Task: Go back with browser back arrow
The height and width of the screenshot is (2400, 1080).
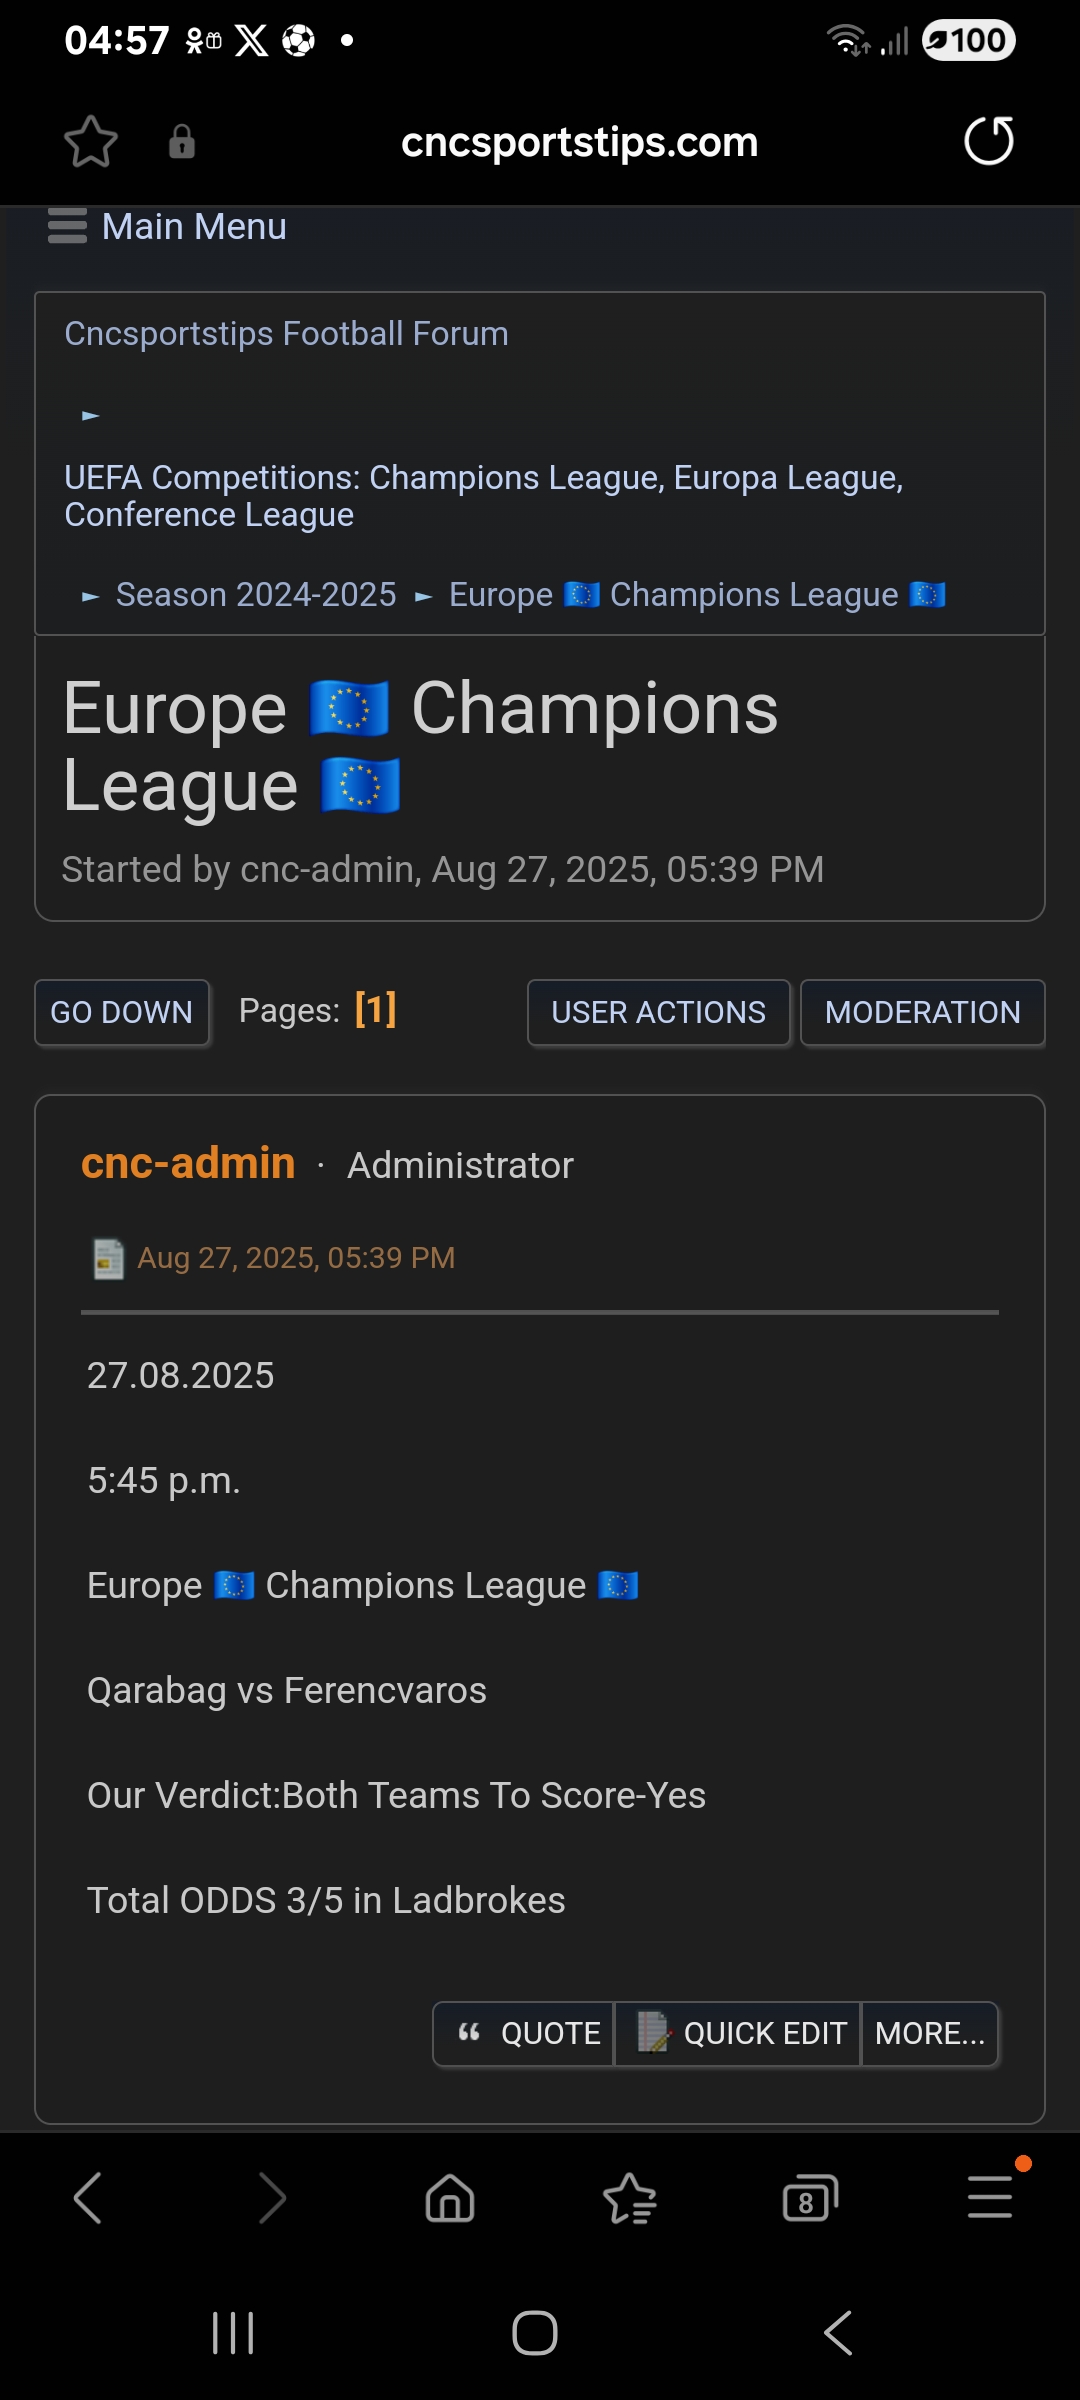Action: pyautogui.click(x=88, y=2198)
